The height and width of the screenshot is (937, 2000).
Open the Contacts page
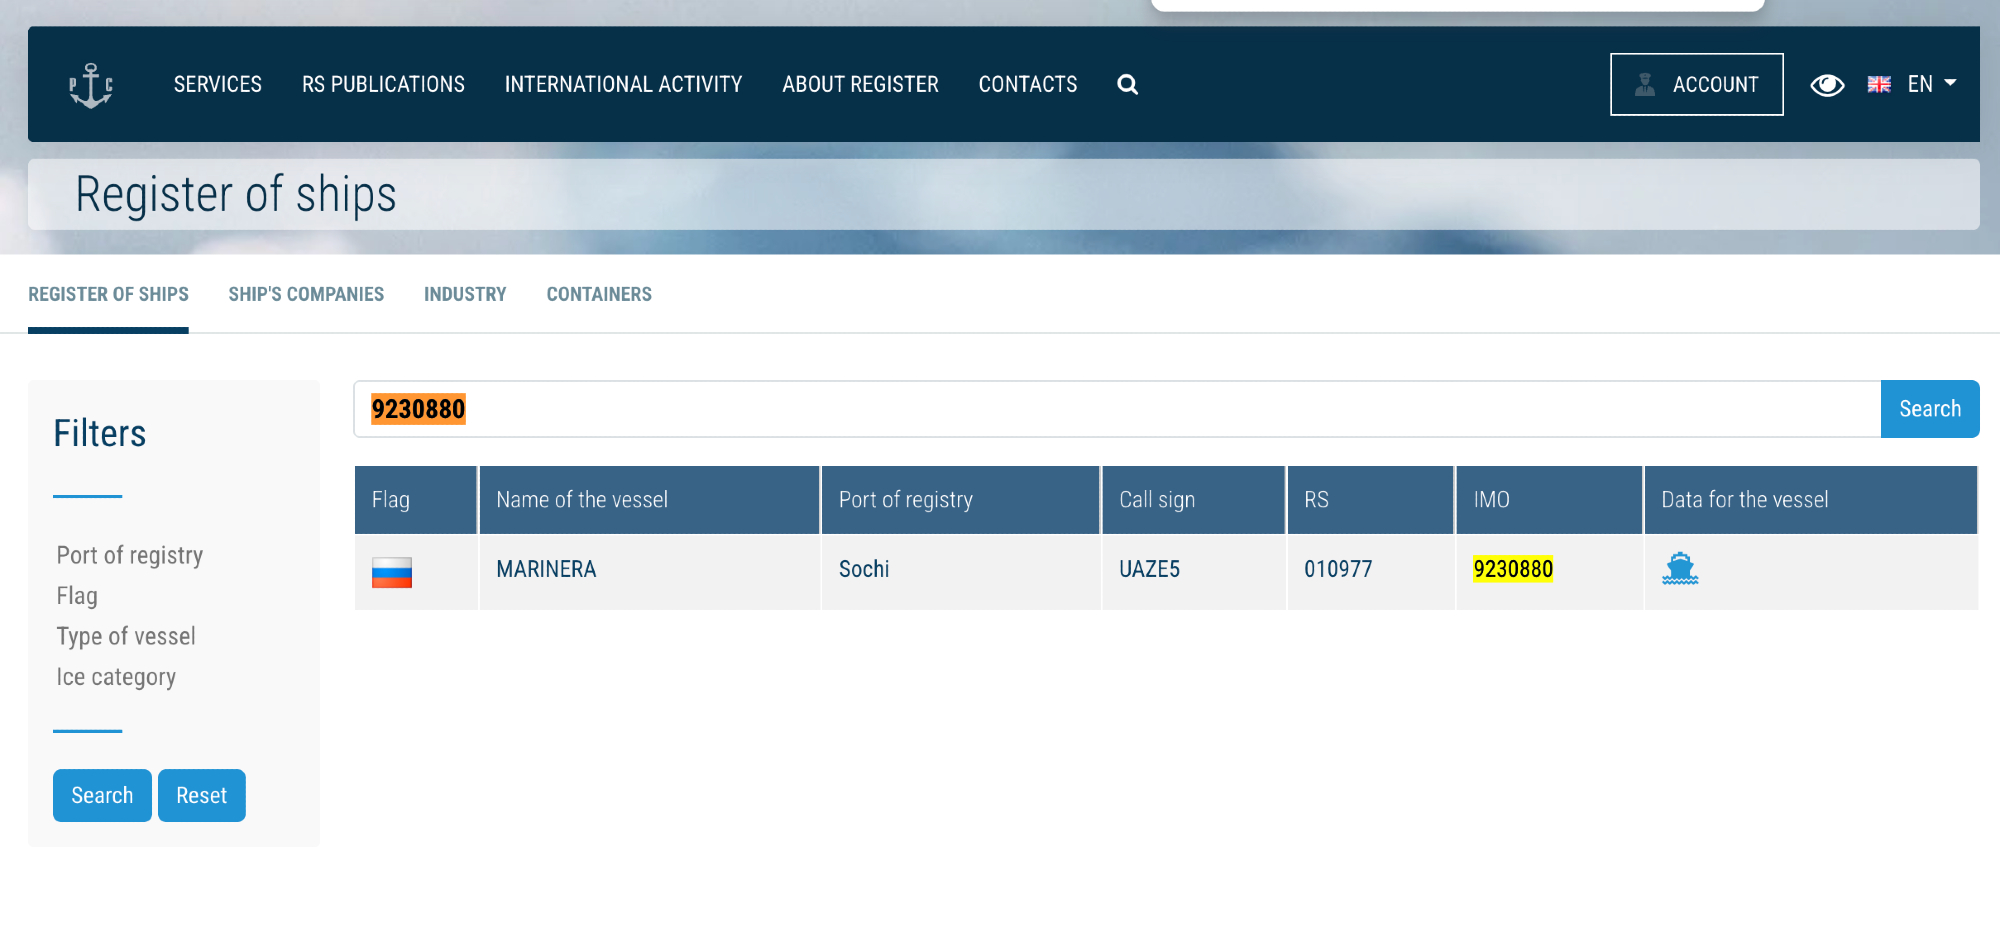point(1027,85)
